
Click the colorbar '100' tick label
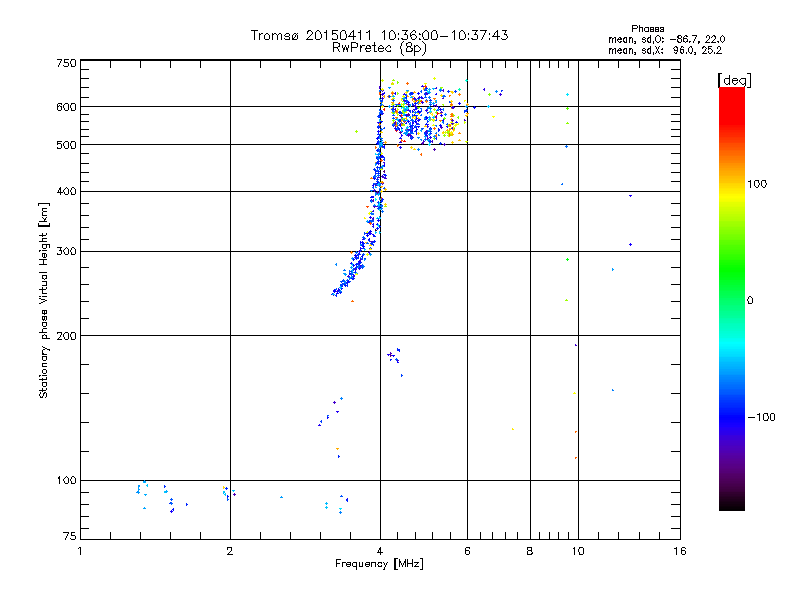(x=757, y=184)
